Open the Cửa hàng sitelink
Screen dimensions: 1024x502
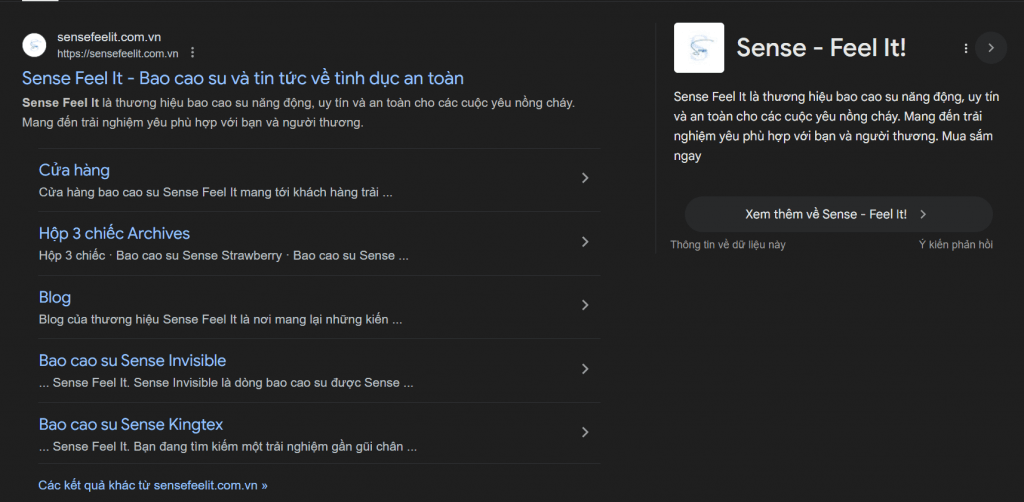(x=74, y=170)
